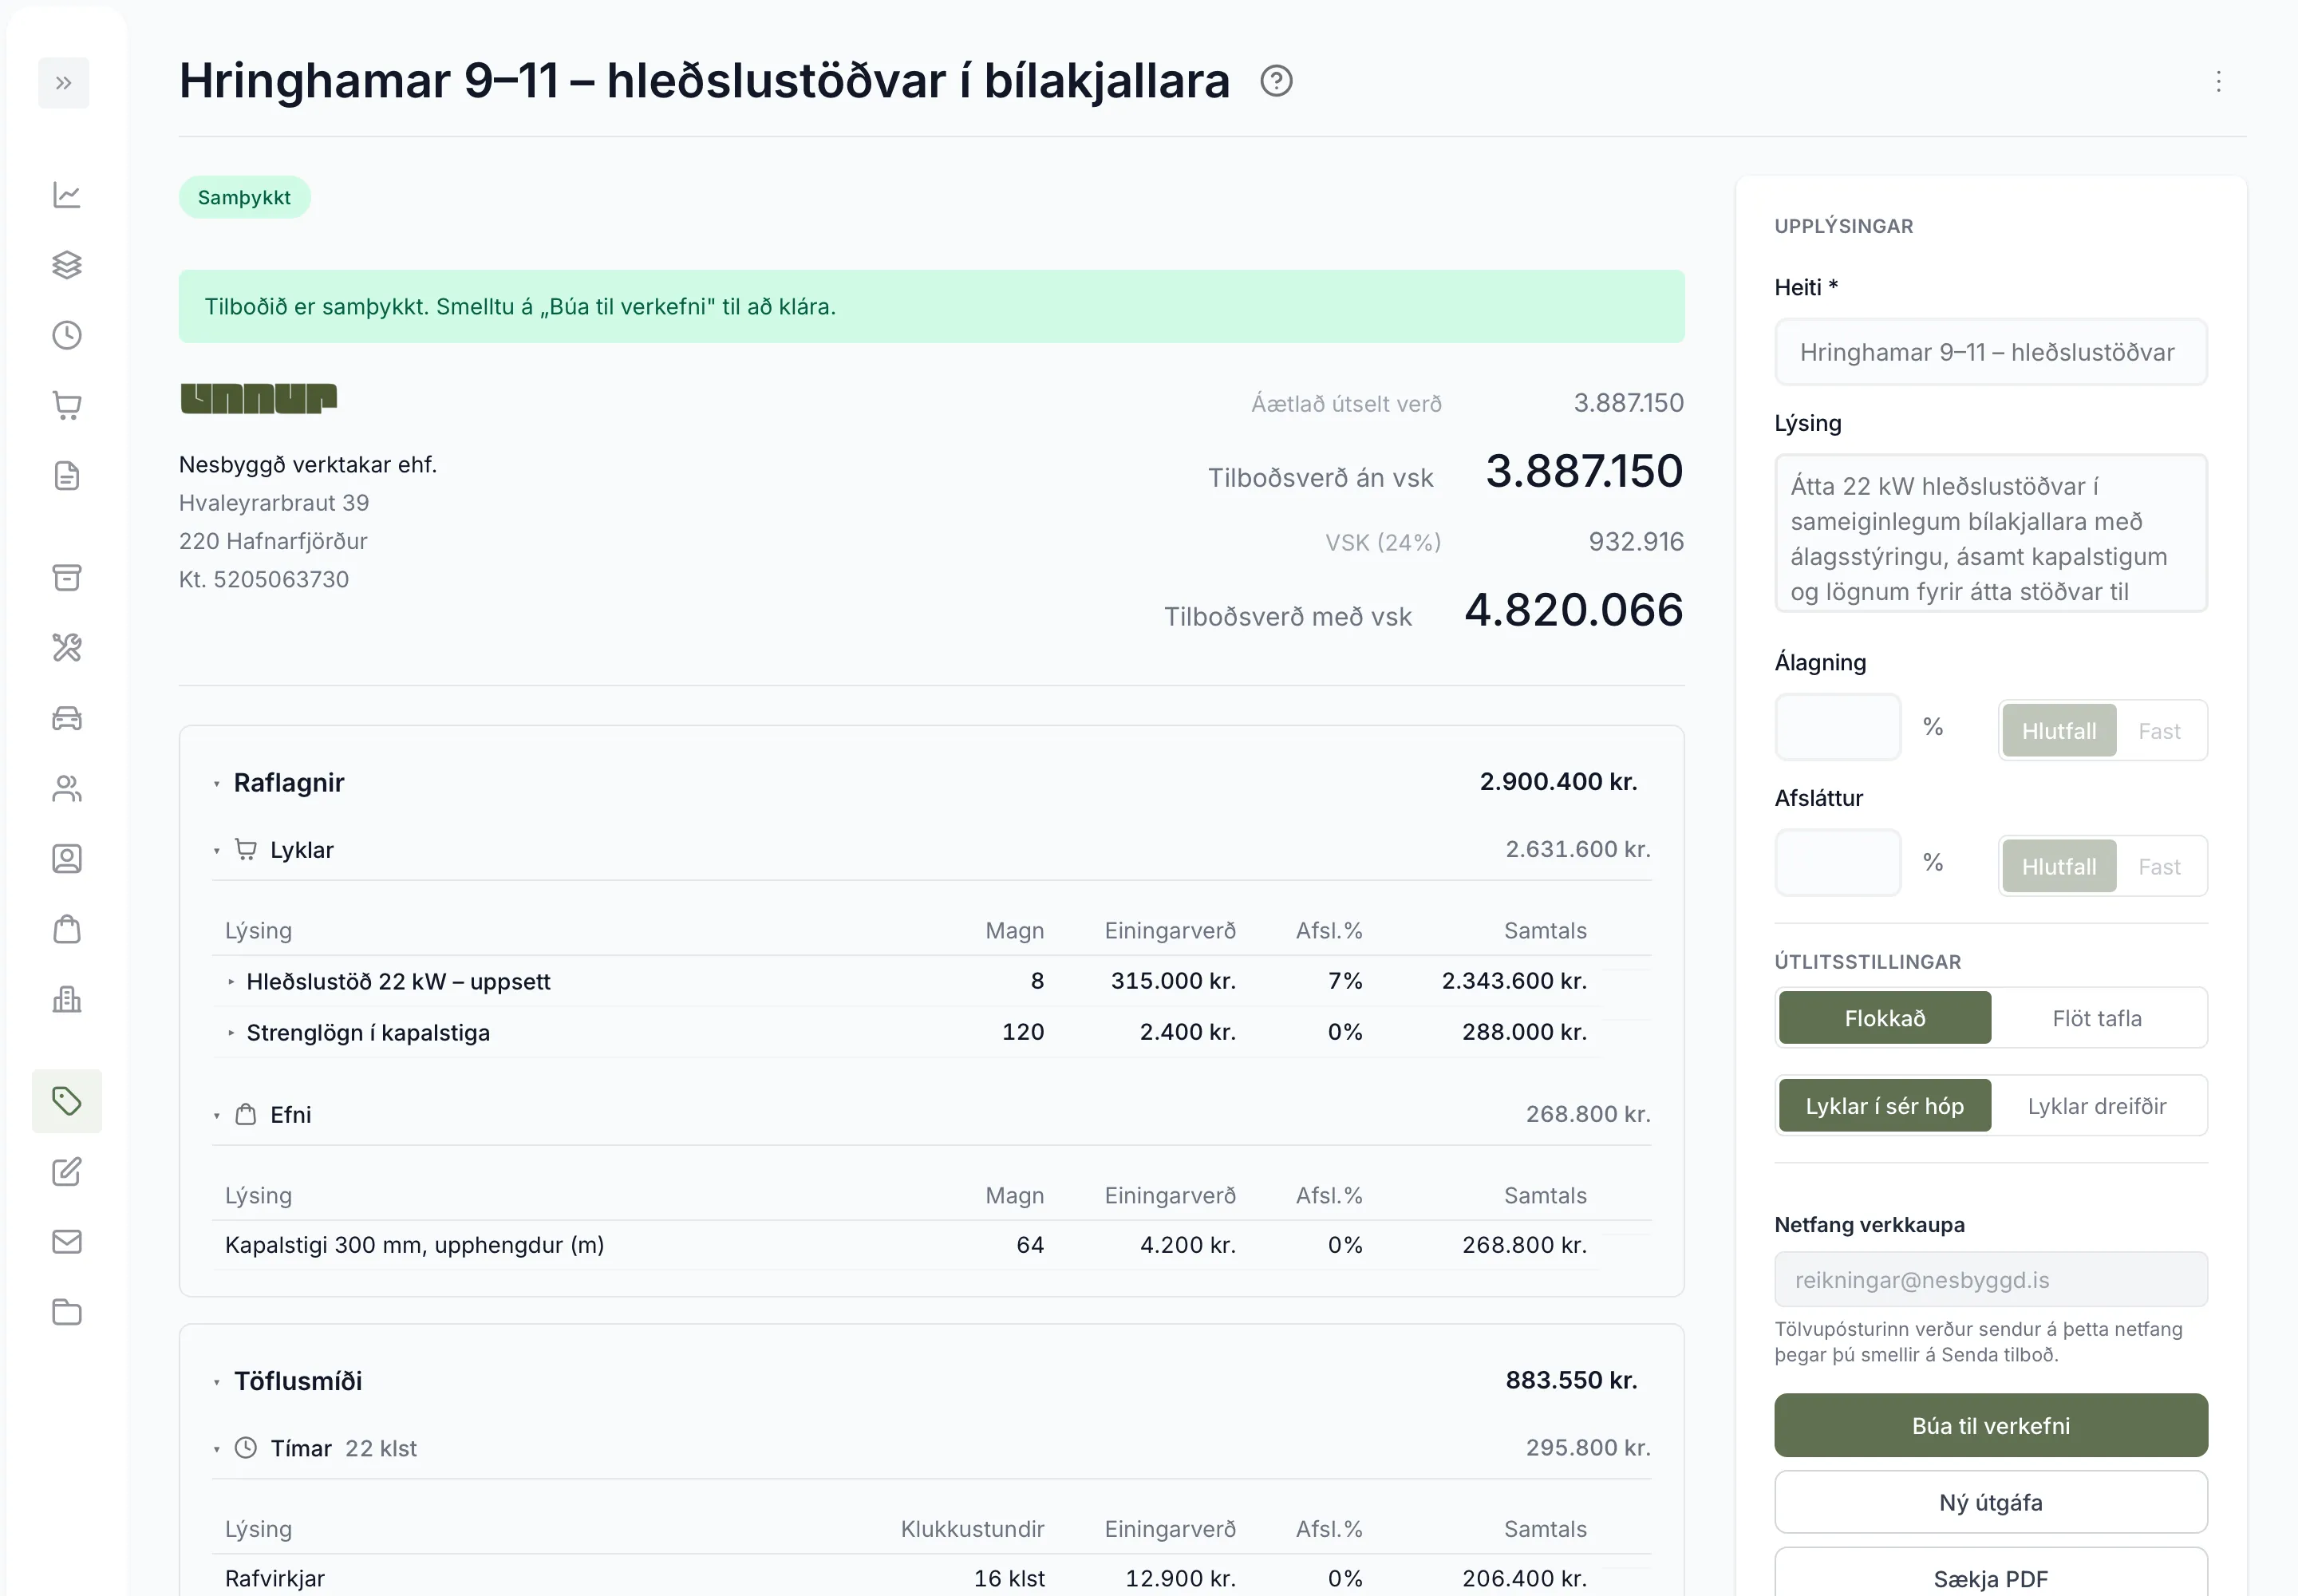The width and height of the screenshot is (2298, 1596).
Task: Select Fast for Álagning
Action: click(2159, 731)
